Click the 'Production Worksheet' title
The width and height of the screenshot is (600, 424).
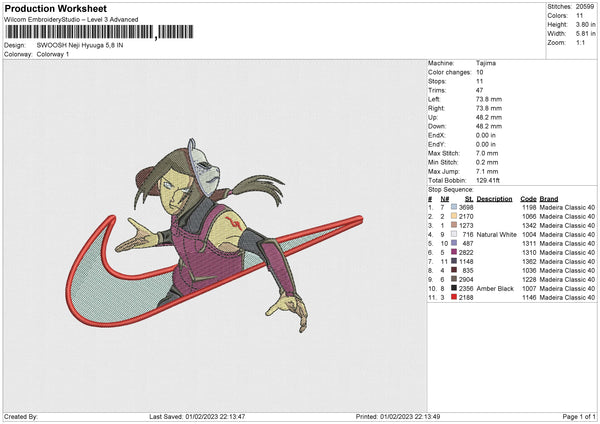pyautogui.click(x=55, y=8)
